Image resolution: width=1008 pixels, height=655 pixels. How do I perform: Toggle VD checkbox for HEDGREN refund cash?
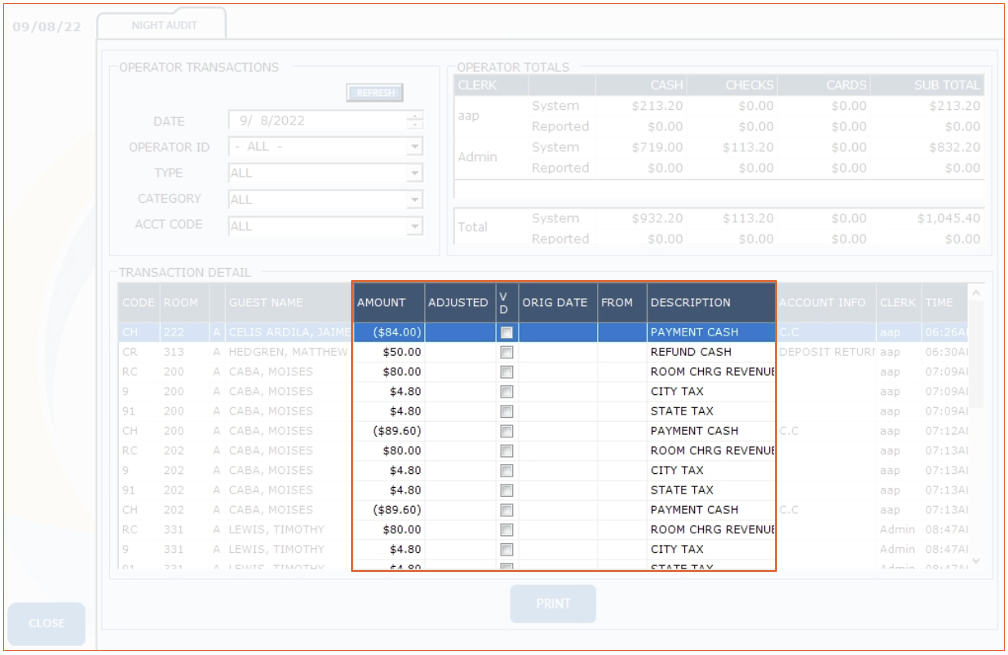pyautogui.click(x=507, y=352)
